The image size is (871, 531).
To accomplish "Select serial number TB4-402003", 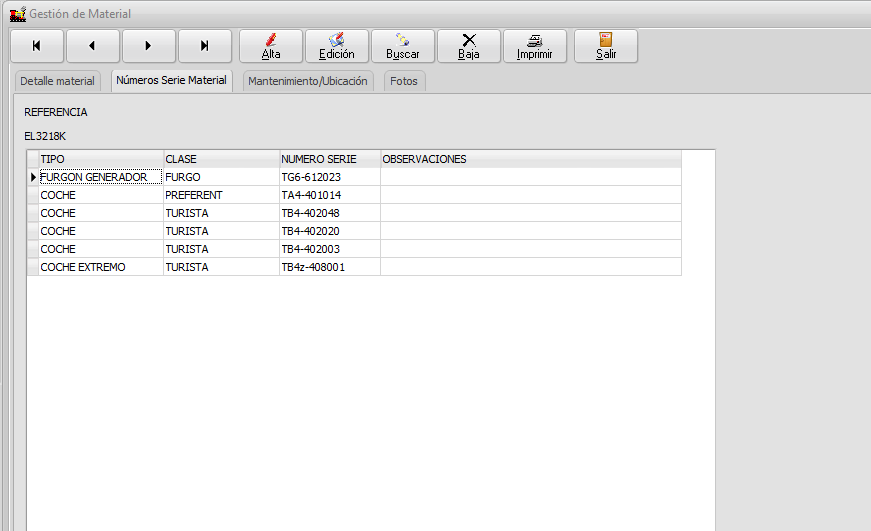I will point(330,249).
